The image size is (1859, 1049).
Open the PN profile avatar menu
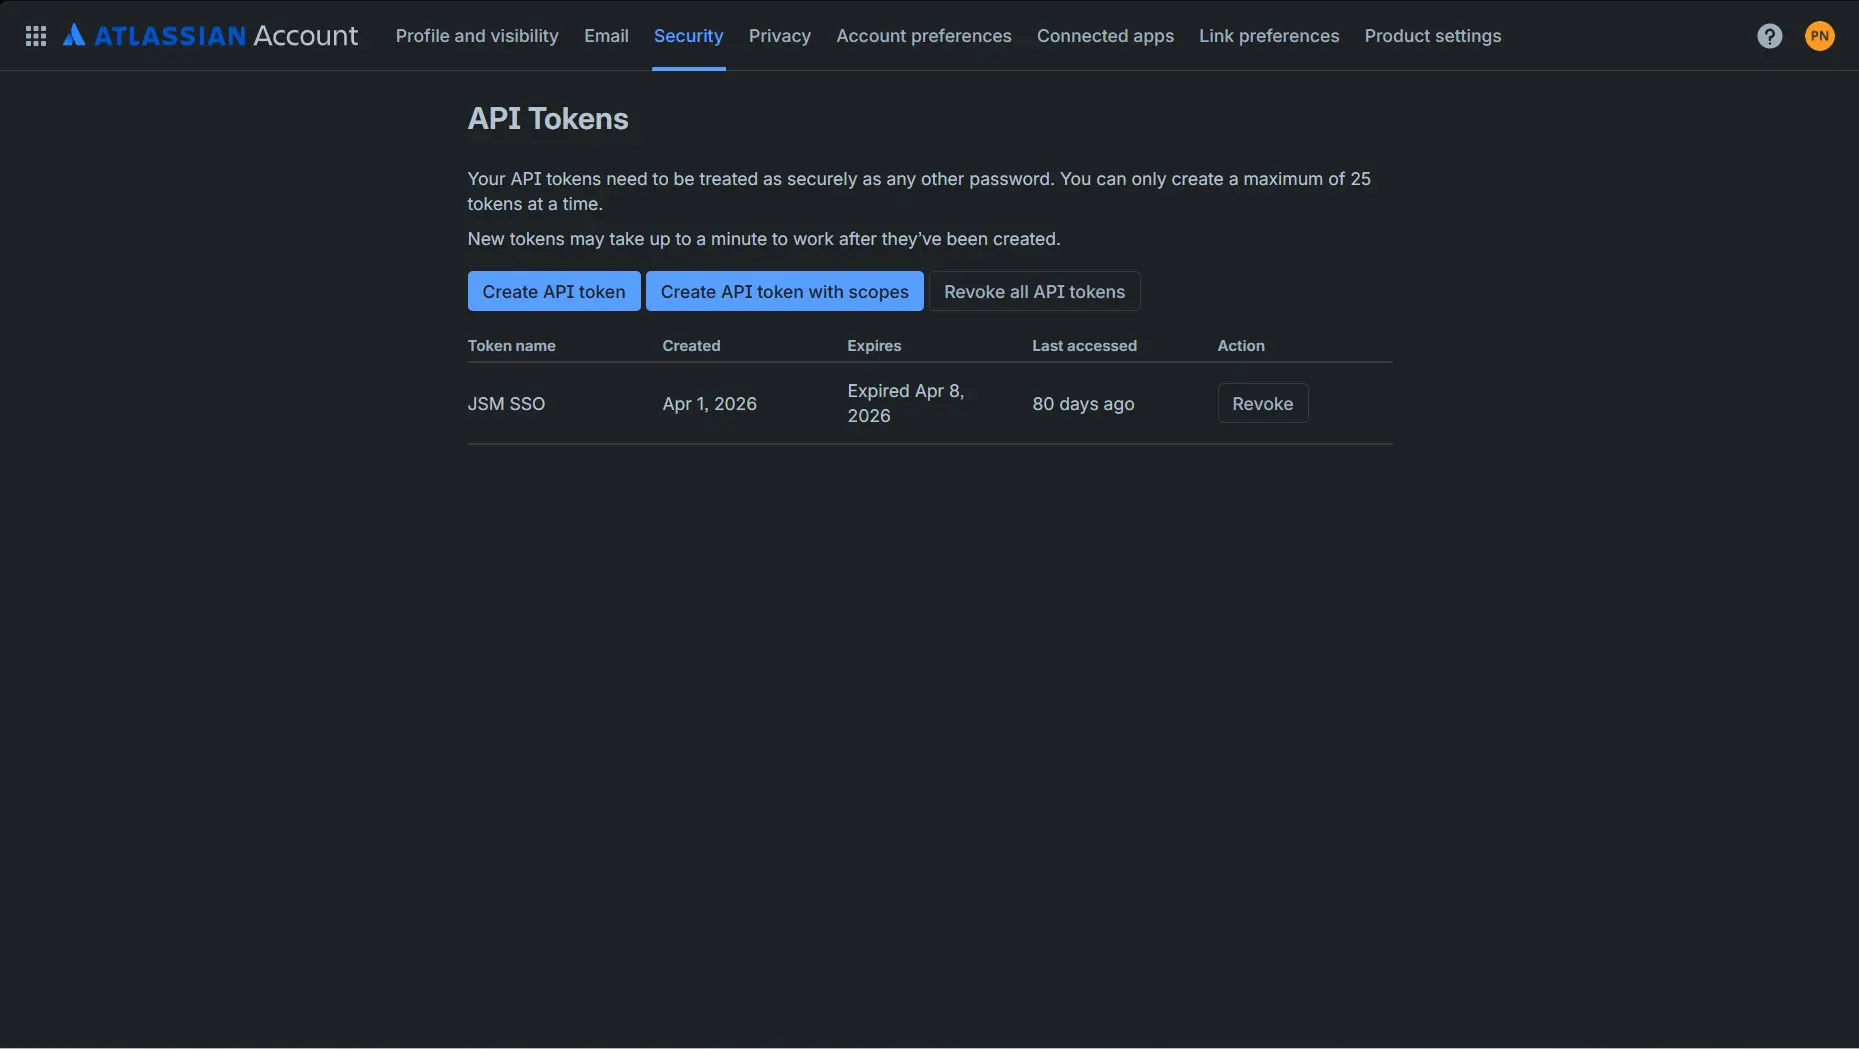coord(1819,36)
